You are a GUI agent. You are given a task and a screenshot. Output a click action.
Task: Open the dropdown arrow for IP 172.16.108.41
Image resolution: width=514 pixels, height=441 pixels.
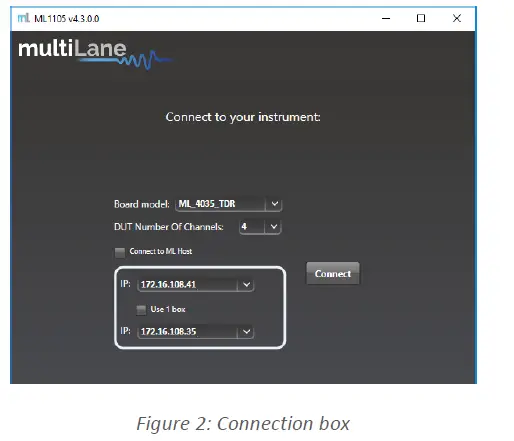coord(246,284)
